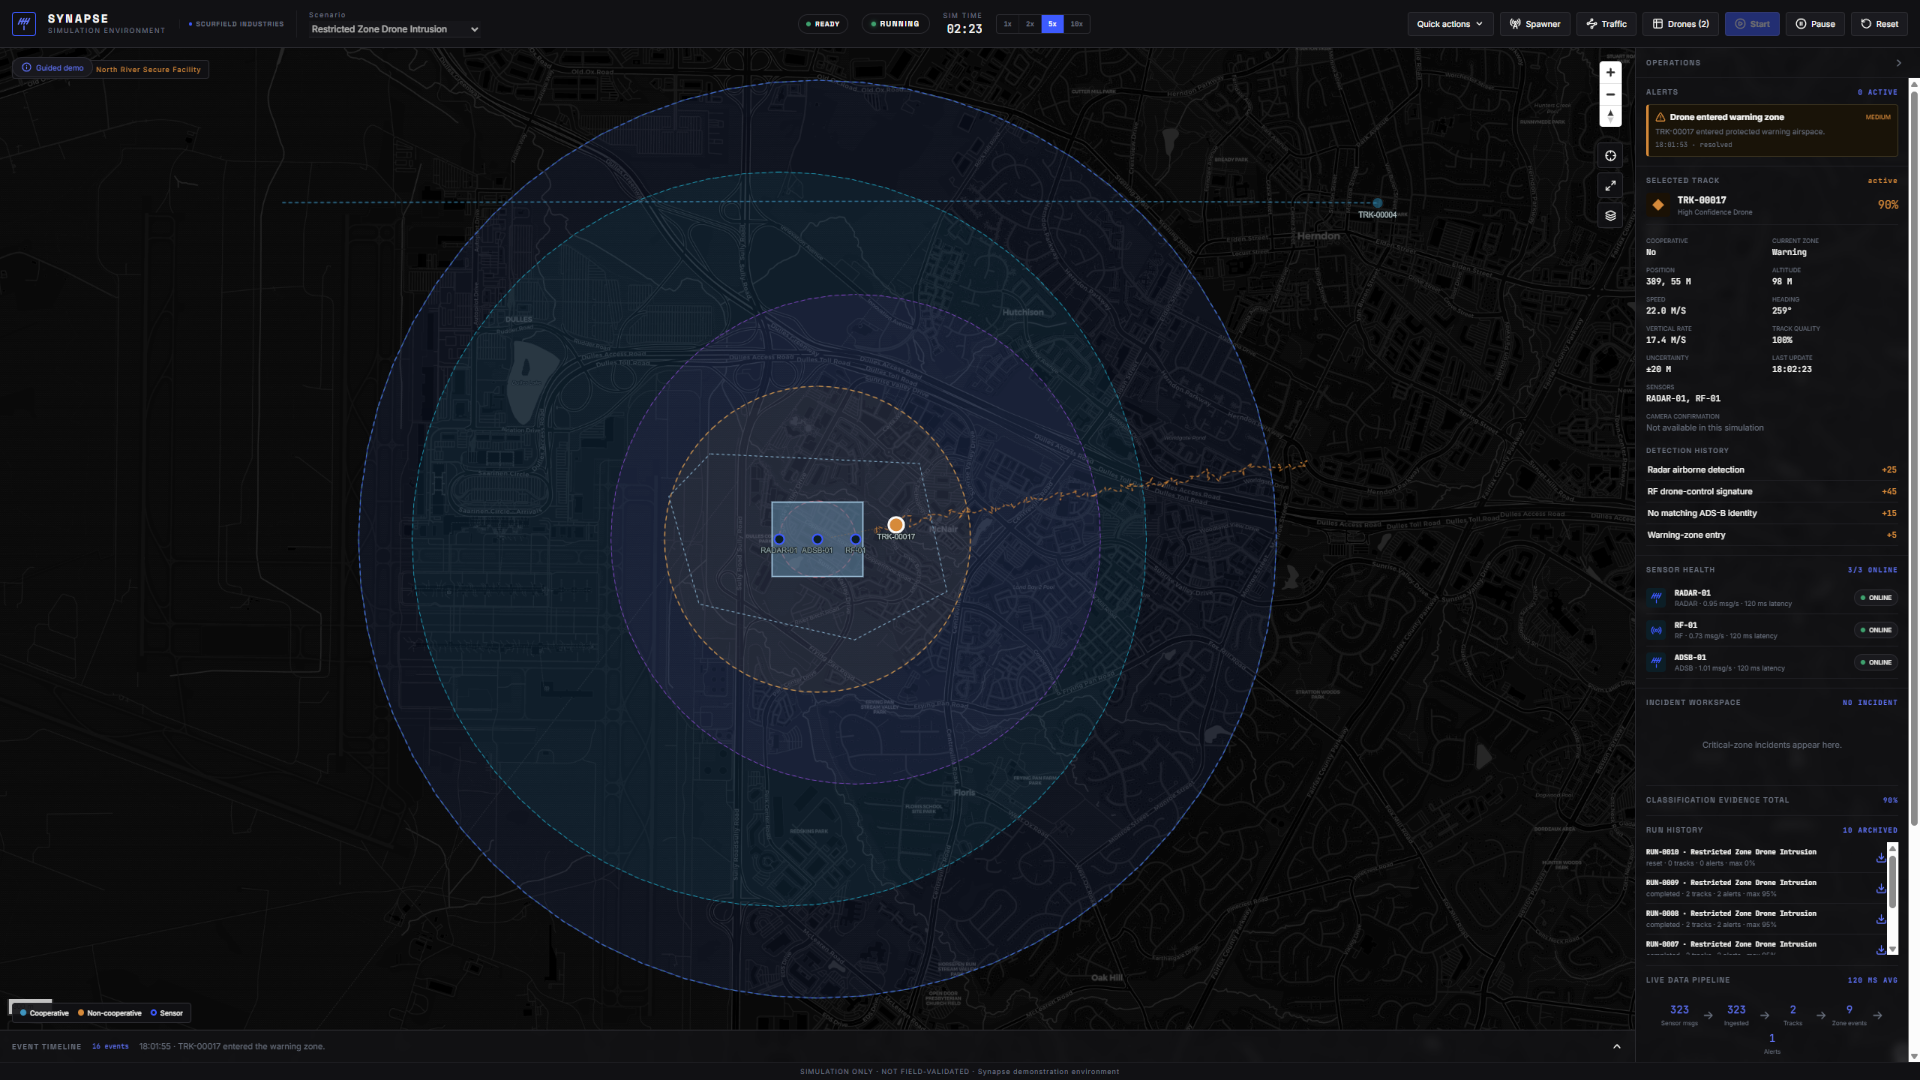This screenshot has width=1920, height=1080.
Task: Click the 10 ARCHIVED run history label
Action: pyautogui.click(x=1870, y=830)
